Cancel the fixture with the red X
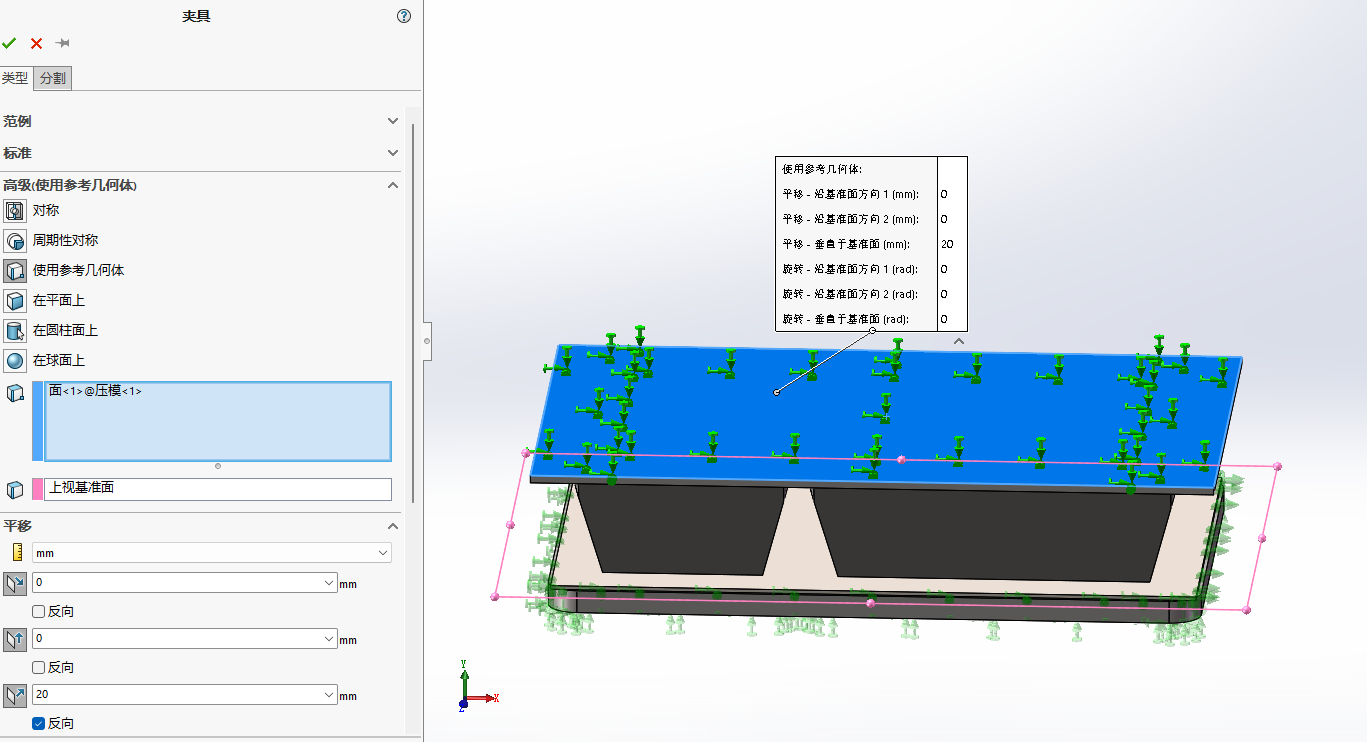The width and height of the screenshot is (1367, 742). pos(36,43)
